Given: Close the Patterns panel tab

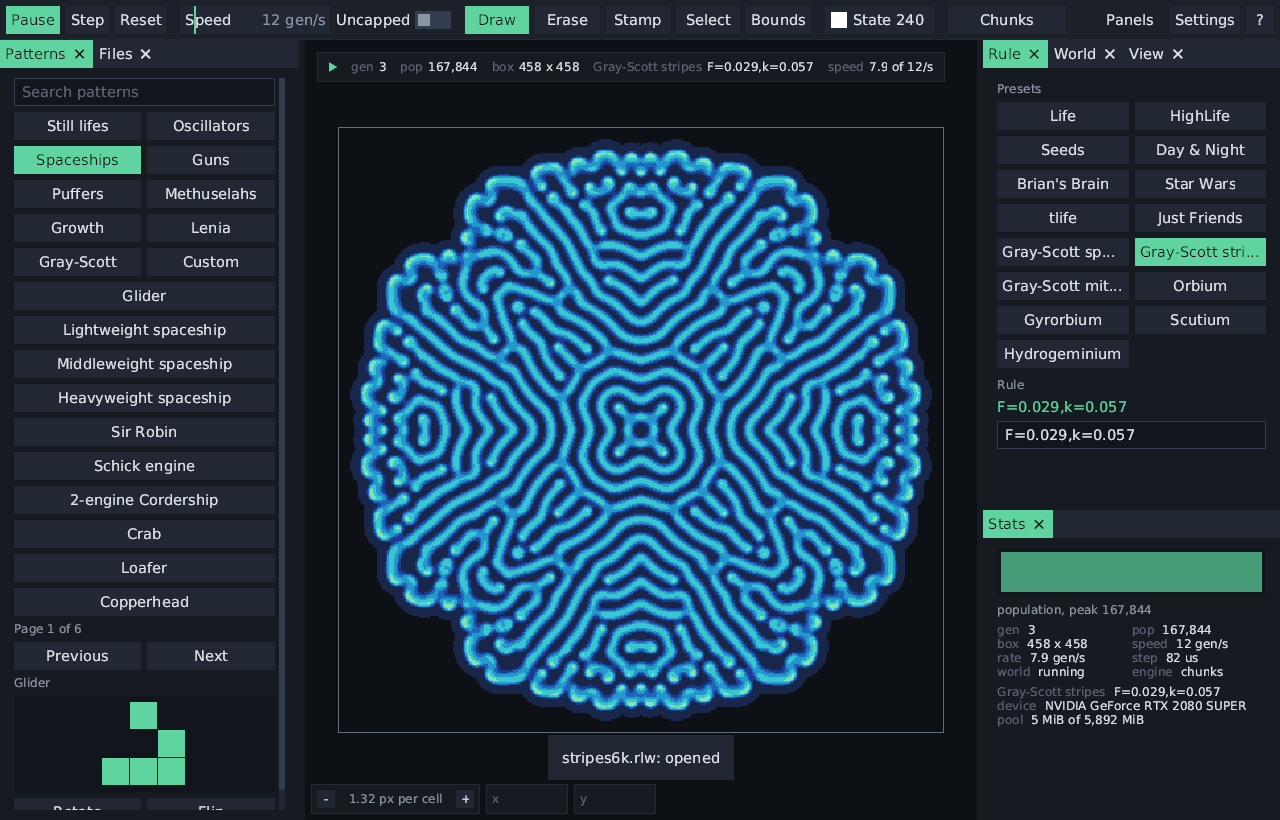Looking at the screenshot, I should (x=79, y=54).
